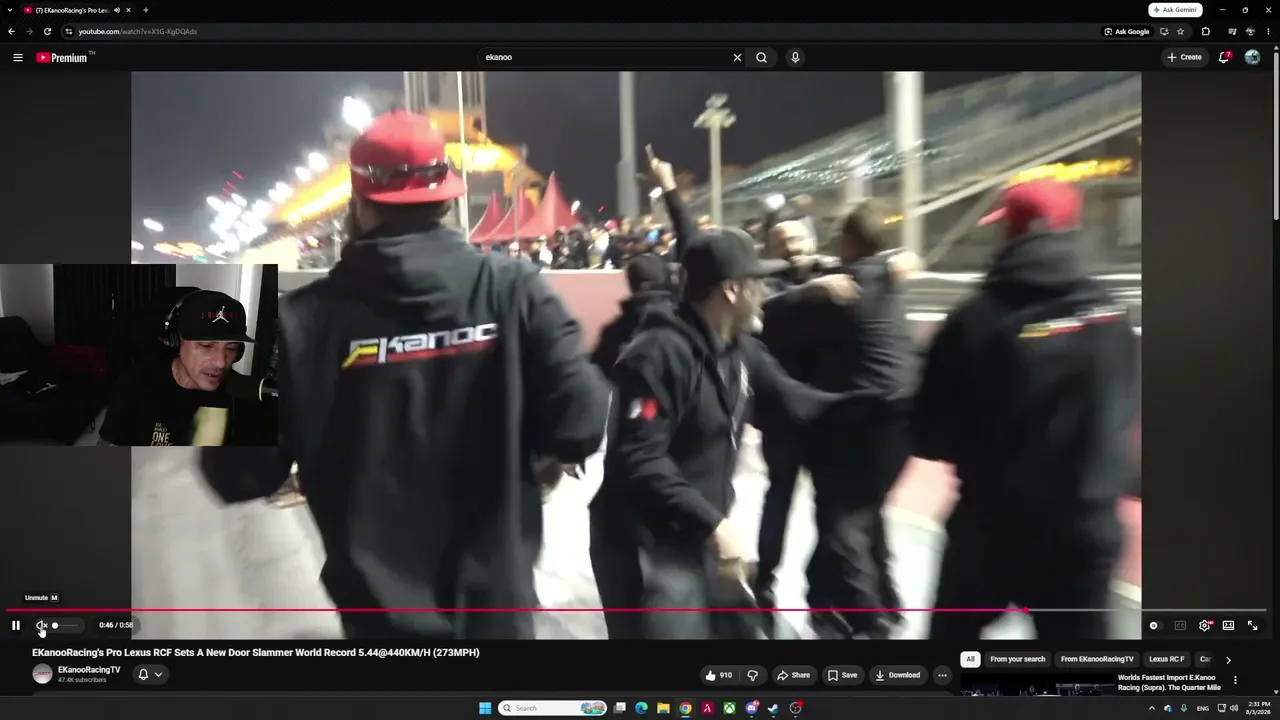Close the EKanooRacing browser tab
This screenshot has height=720, width=1280.
[129, 10]
